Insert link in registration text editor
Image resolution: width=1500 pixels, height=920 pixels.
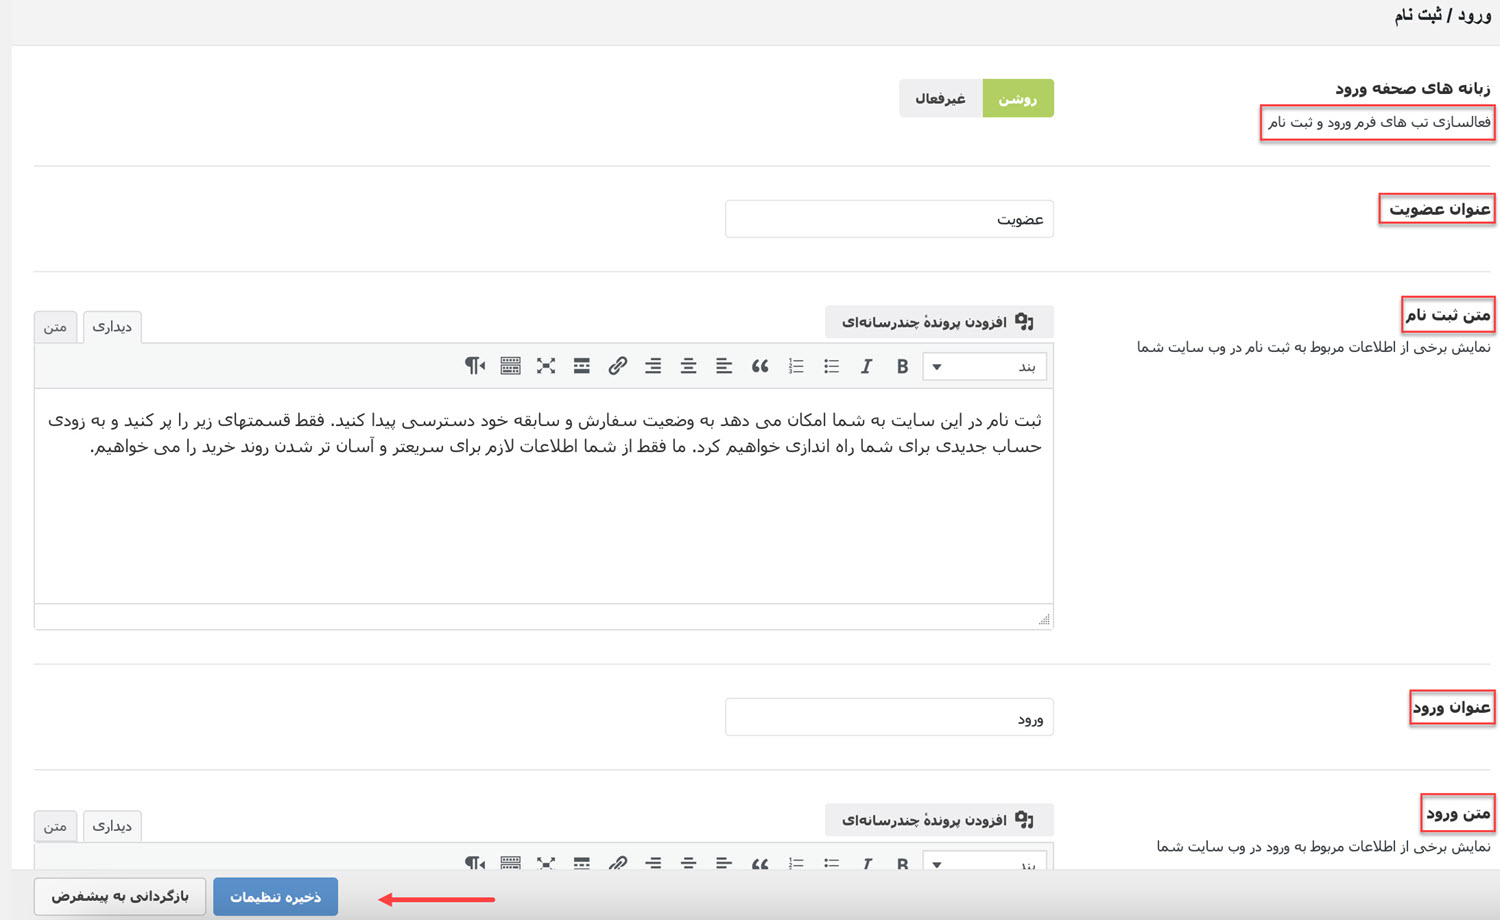pyautogui.click(x=617, y=366)
